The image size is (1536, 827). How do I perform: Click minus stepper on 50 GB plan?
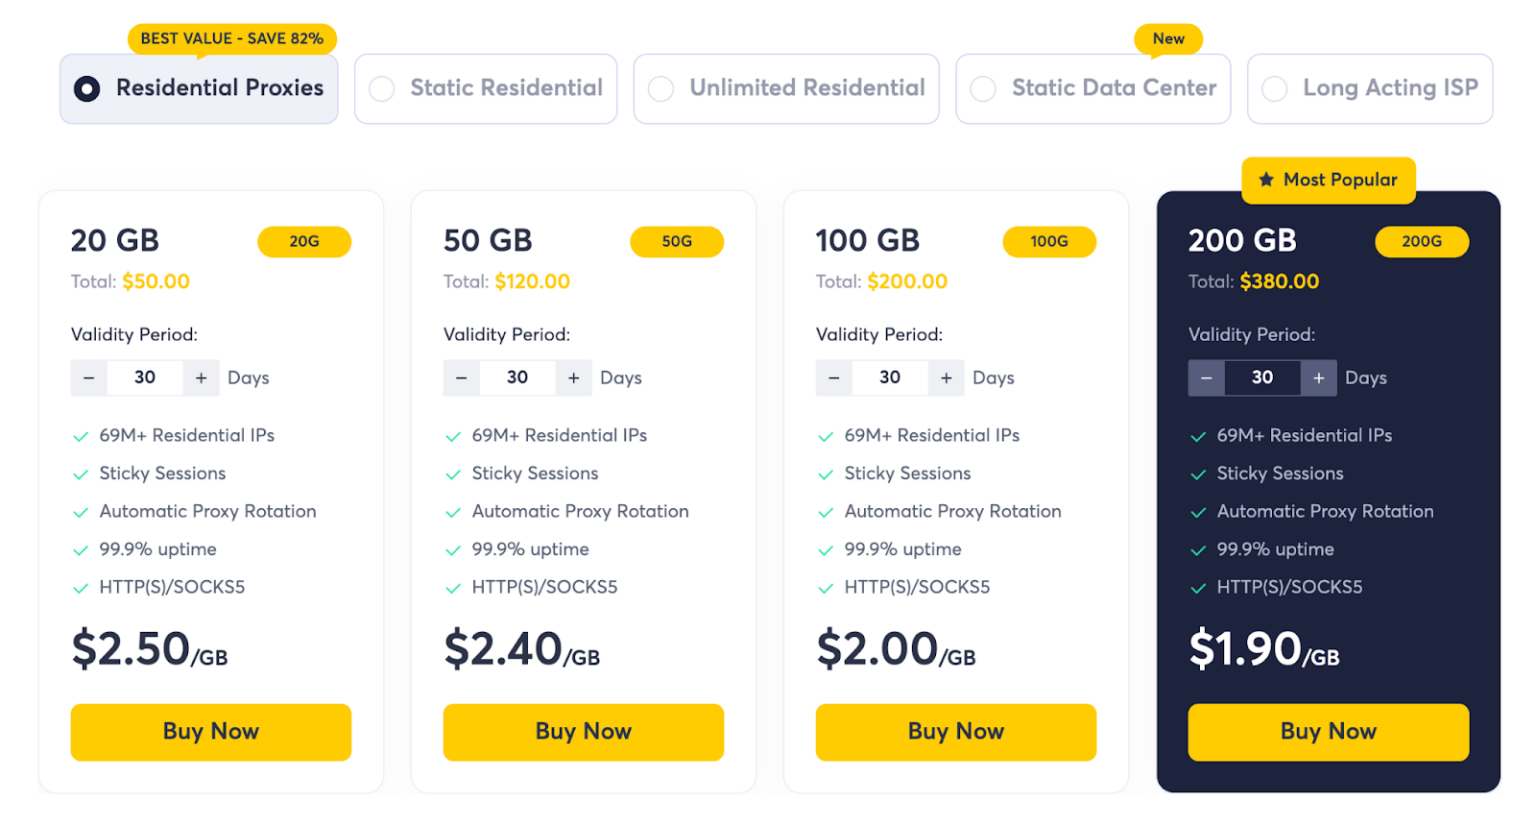click(x=461, y=378)
